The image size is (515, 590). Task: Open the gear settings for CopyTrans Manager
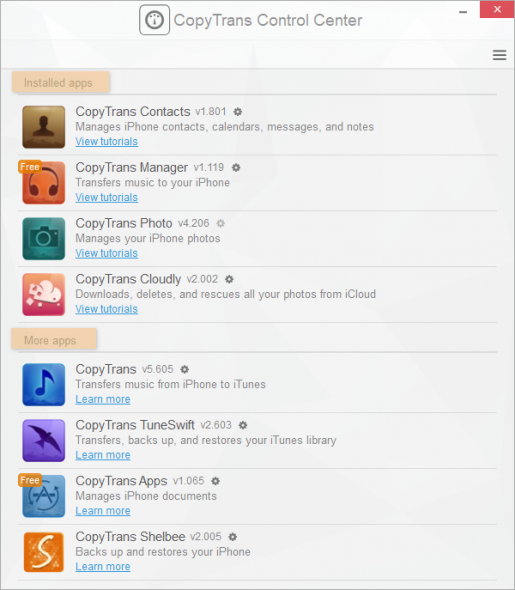coord(236,167)
